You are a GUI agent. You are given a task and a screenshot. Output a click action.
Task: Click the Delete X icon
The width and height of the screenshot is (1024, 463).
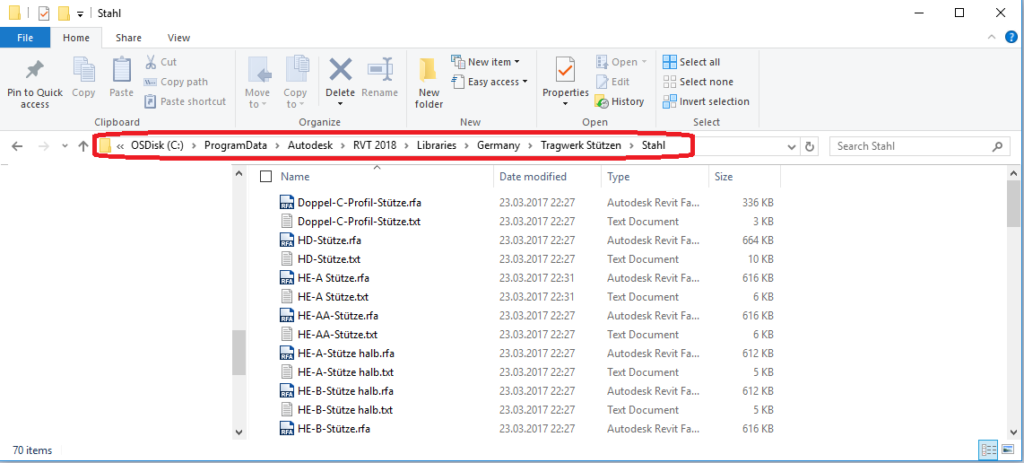[340, 69]
